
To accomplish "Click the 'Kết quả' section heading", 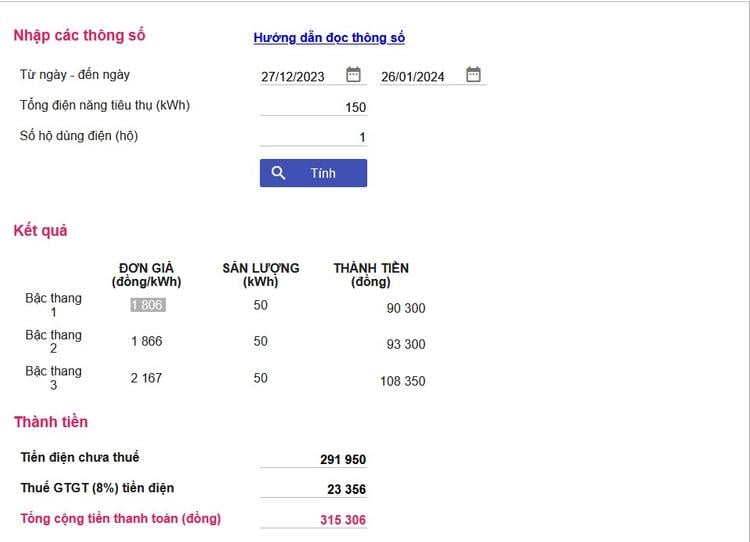I will [40, 231].
